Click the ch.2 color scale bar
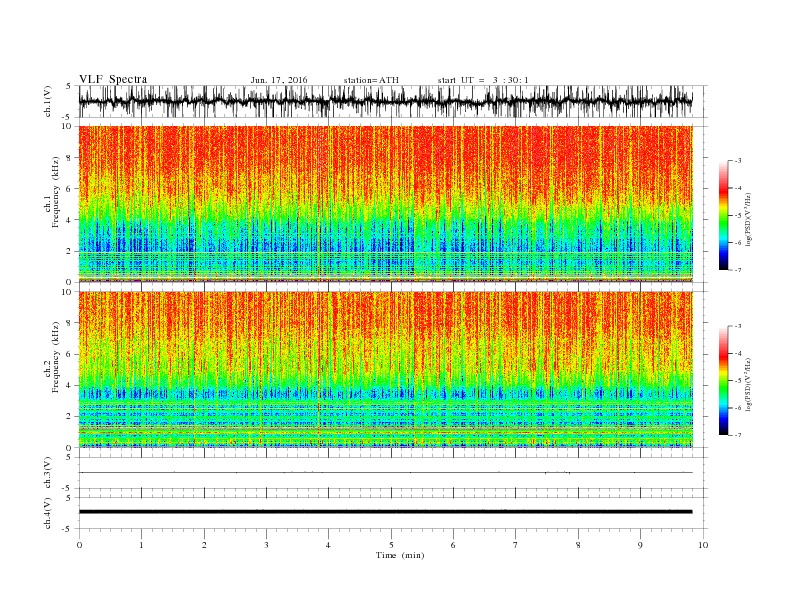This screenshot has width=792, height=612. (723, 380)
